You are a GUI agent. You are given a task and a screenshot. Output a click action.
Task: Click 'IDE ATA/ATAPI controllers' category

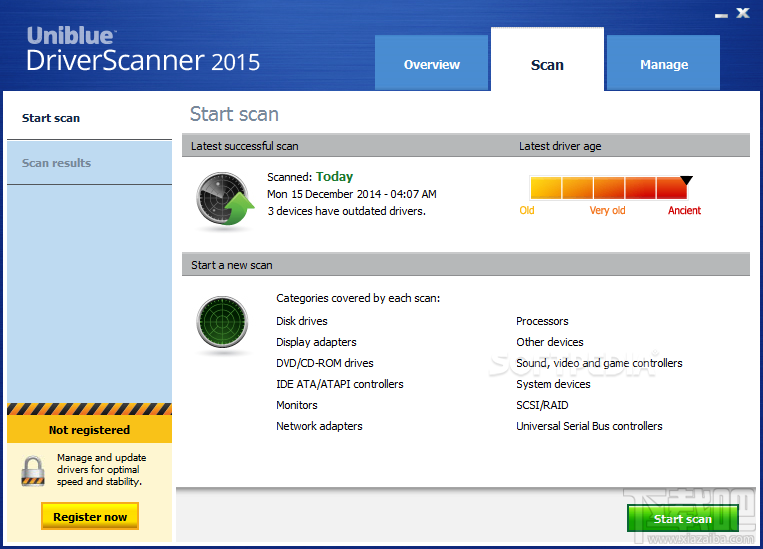340,384
